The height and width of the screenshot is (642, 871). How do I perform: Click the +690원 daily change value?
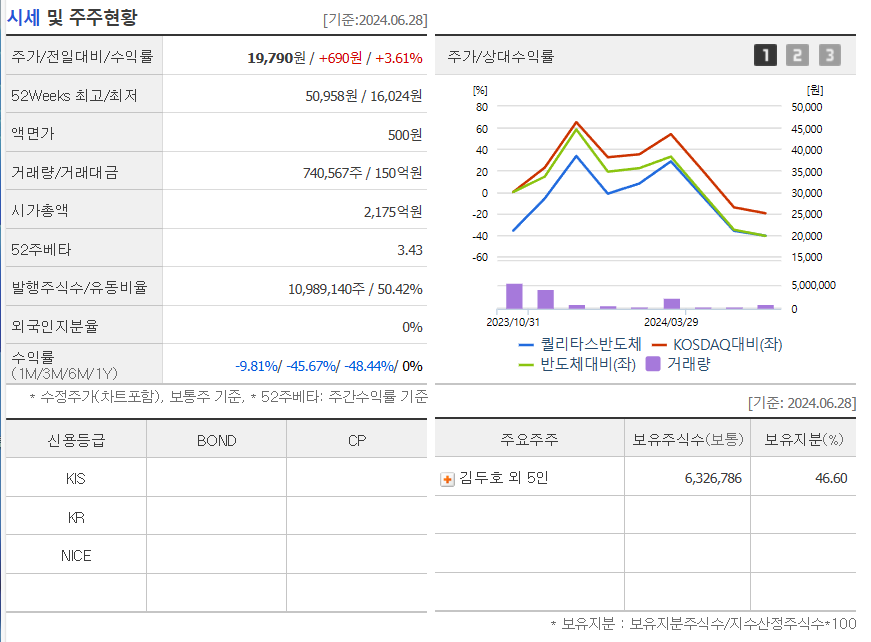(x=340, y=58)
